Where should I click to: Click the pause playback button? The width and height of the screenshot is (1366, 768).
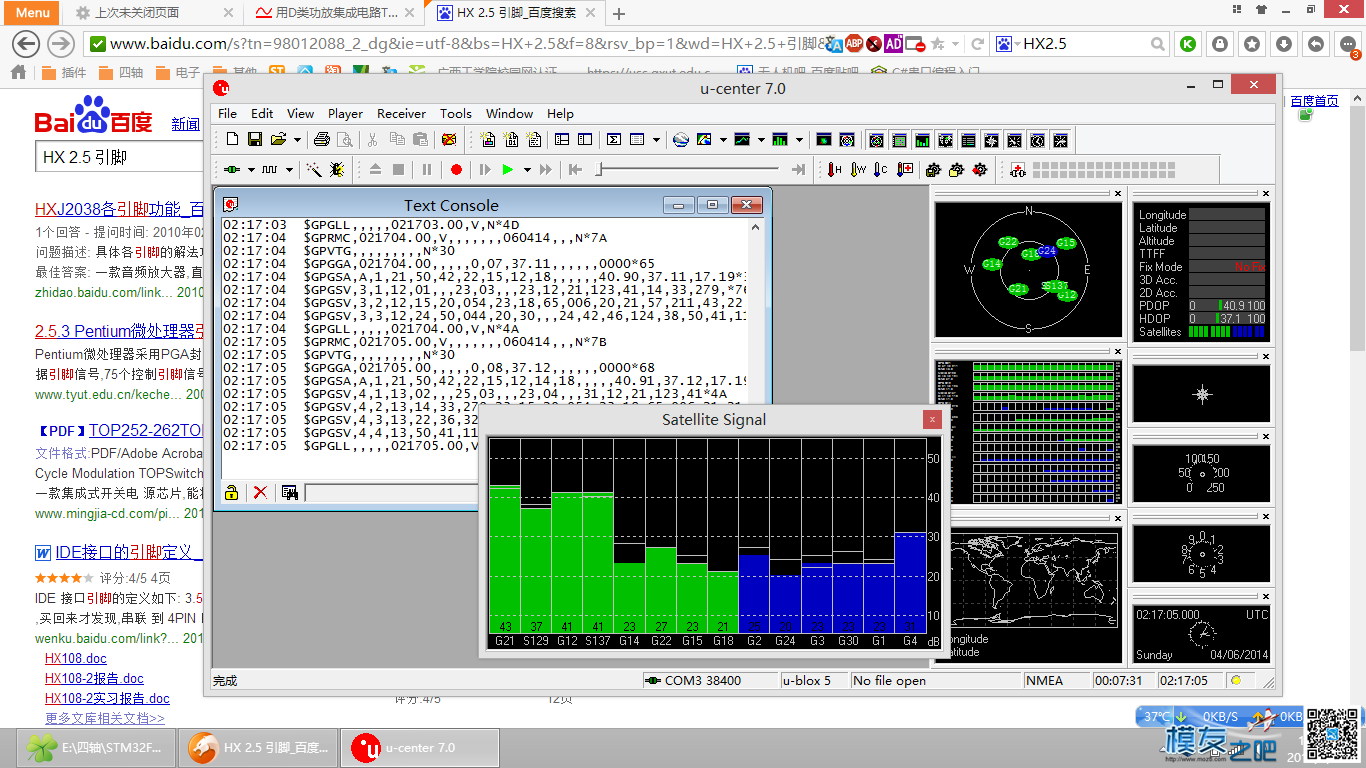(427, 170)
